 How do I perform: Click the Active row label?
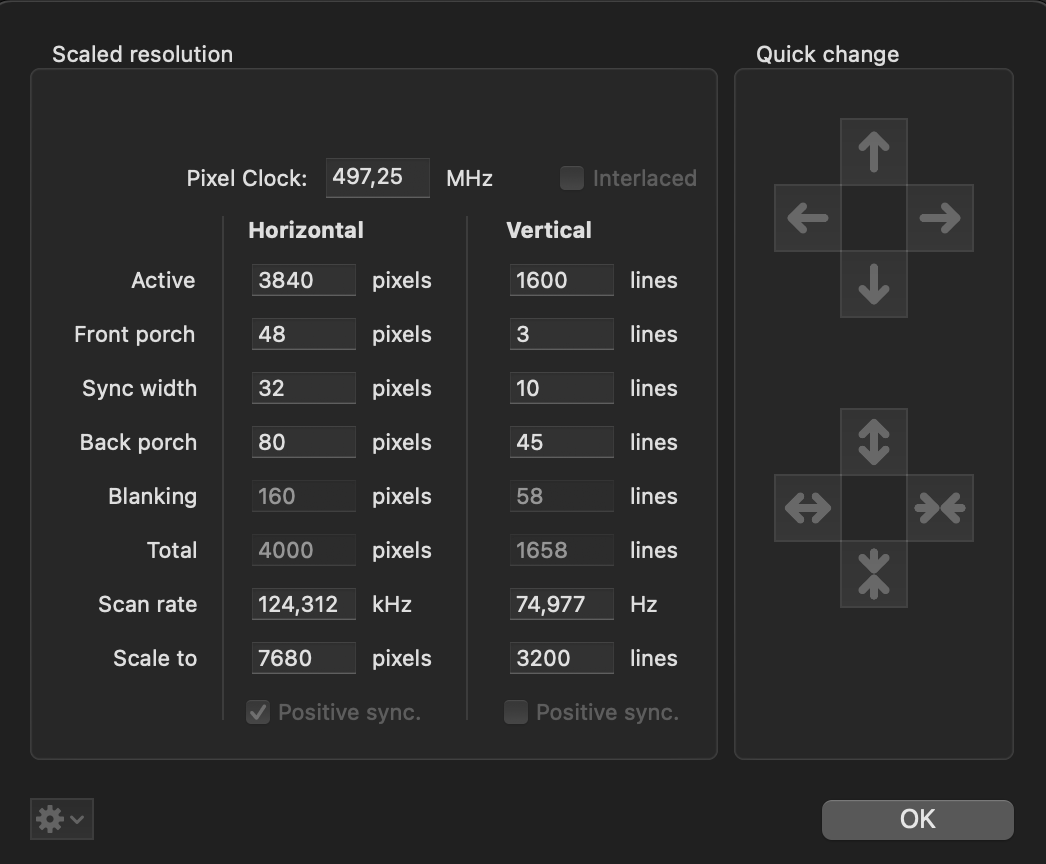pos(163,280)
